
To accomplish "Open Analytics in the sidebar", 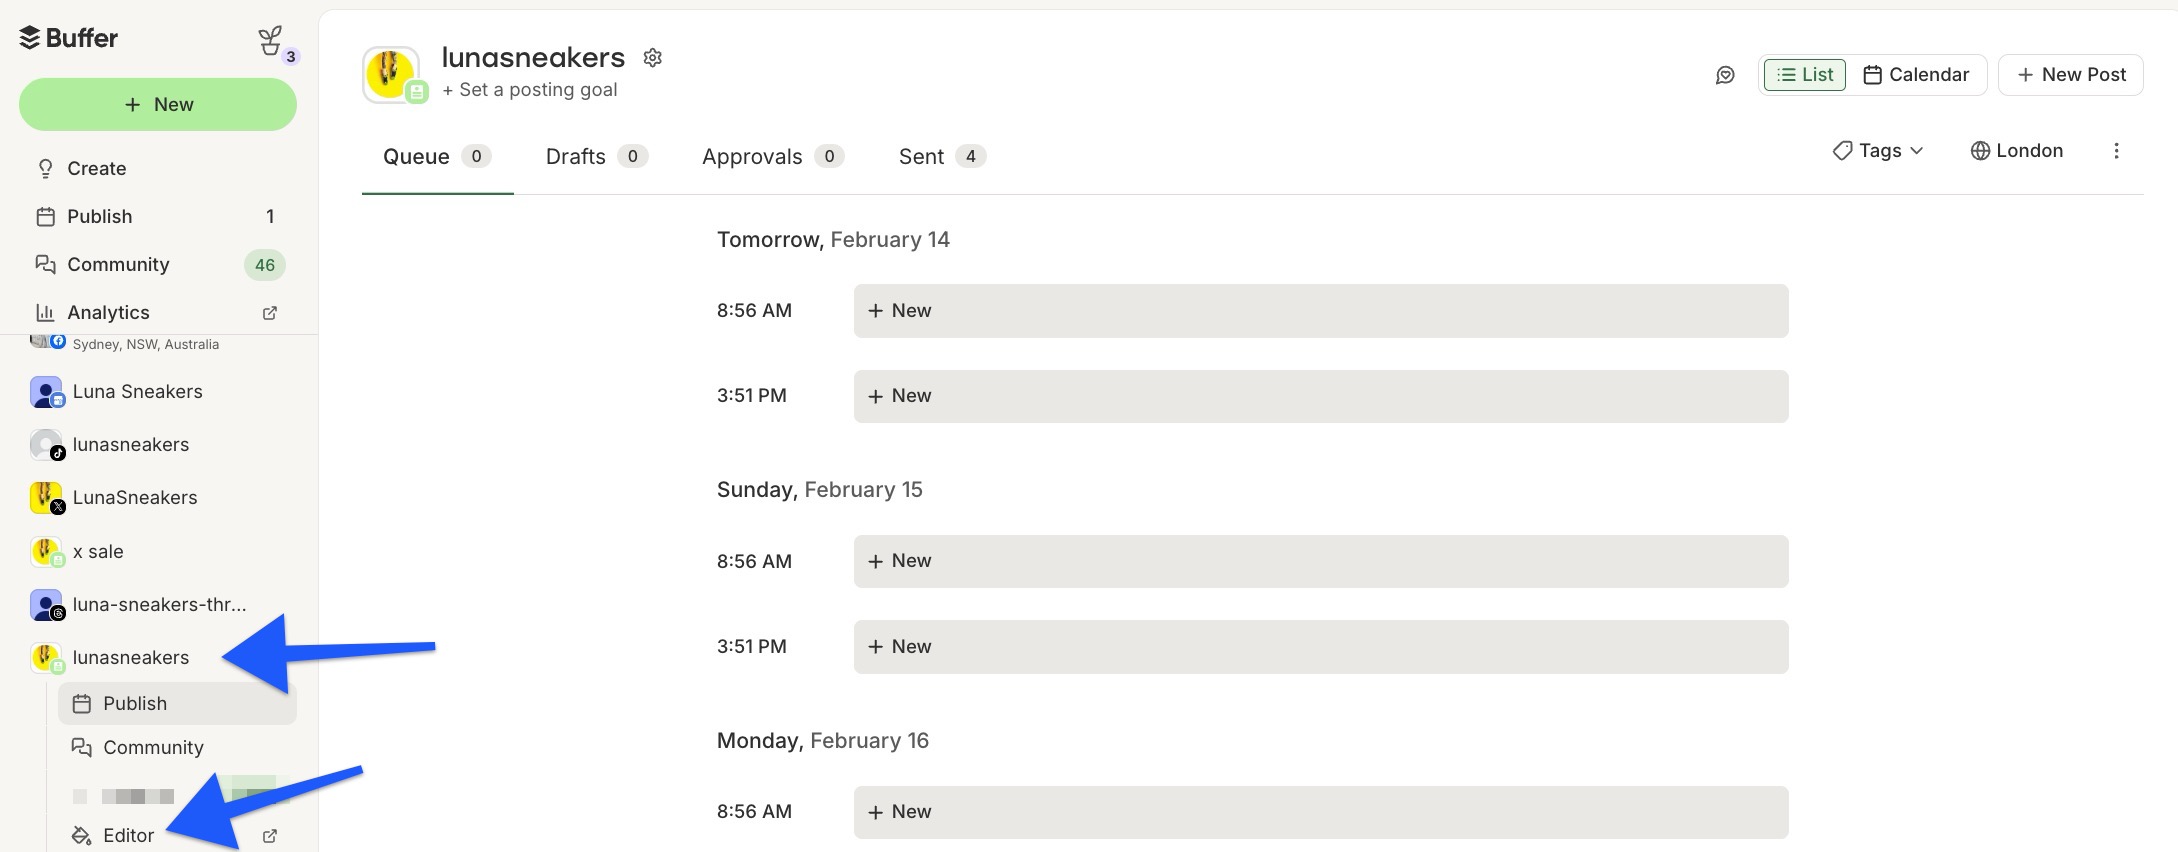I will [108, 313].
